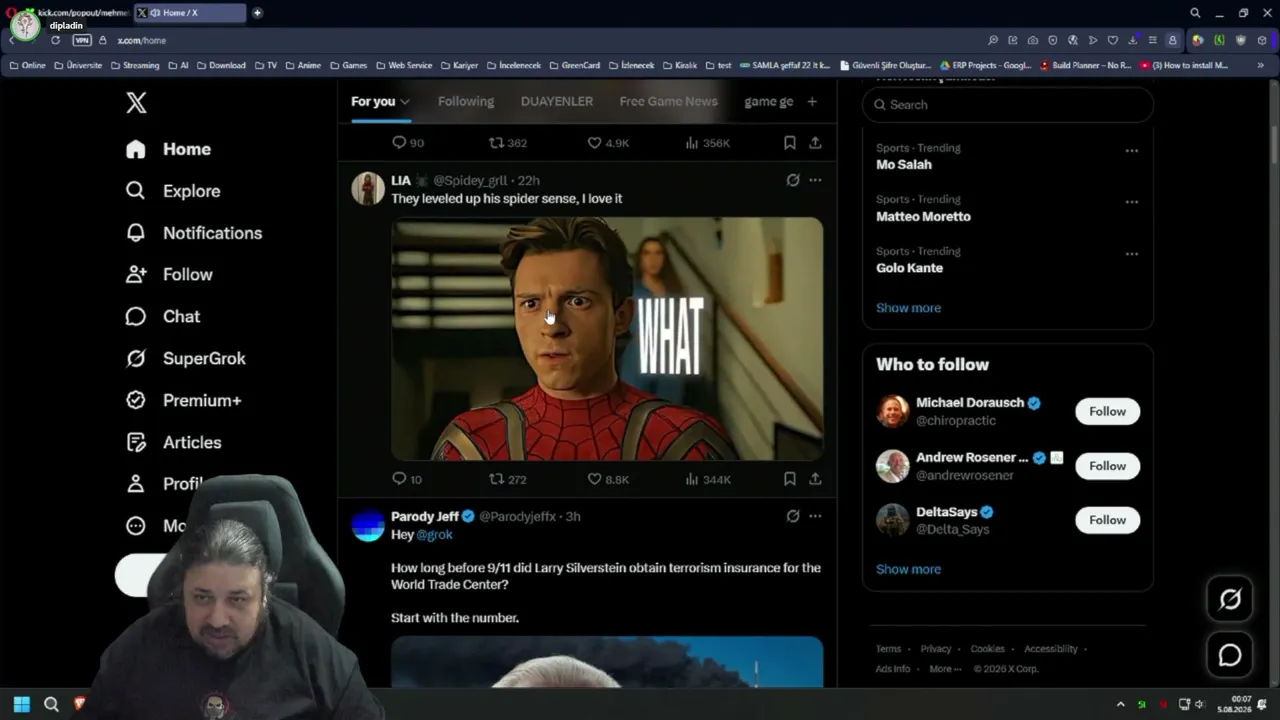Screen dimensions: 1280x720
Task: Switch to the Following tab
Action: [466, 101]
